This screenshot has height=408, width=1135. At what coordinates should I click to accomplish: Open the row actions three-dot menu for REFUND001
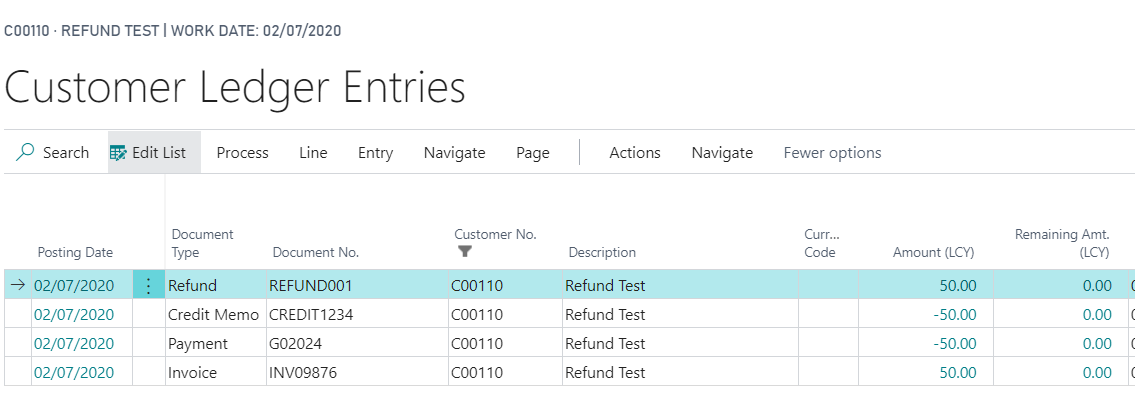tap(148, 285)
